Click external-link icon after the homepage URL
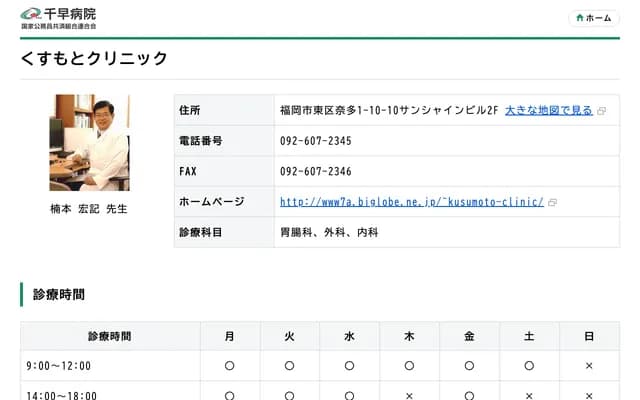 click(552, 202)
